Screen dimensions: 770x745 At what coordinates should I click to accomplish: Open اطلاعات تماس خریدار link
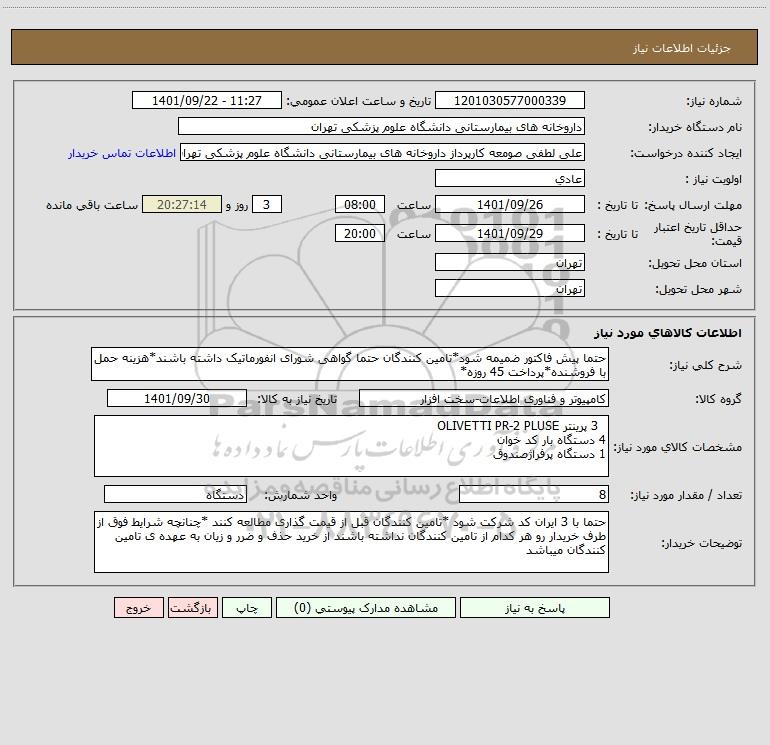(x=122, y=153)
